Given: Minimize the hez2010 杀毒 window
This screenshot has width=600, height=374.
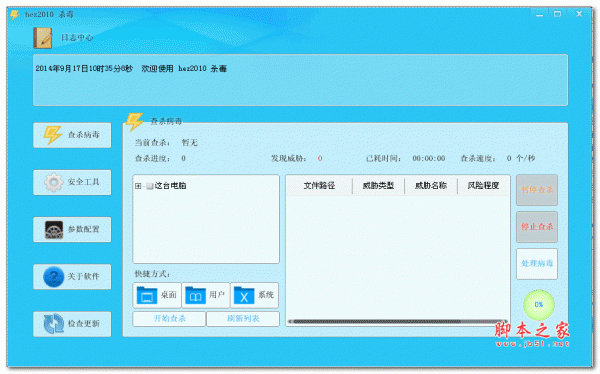Looking at the screenshot, I should pyautogui.click(x=540, y=14).
